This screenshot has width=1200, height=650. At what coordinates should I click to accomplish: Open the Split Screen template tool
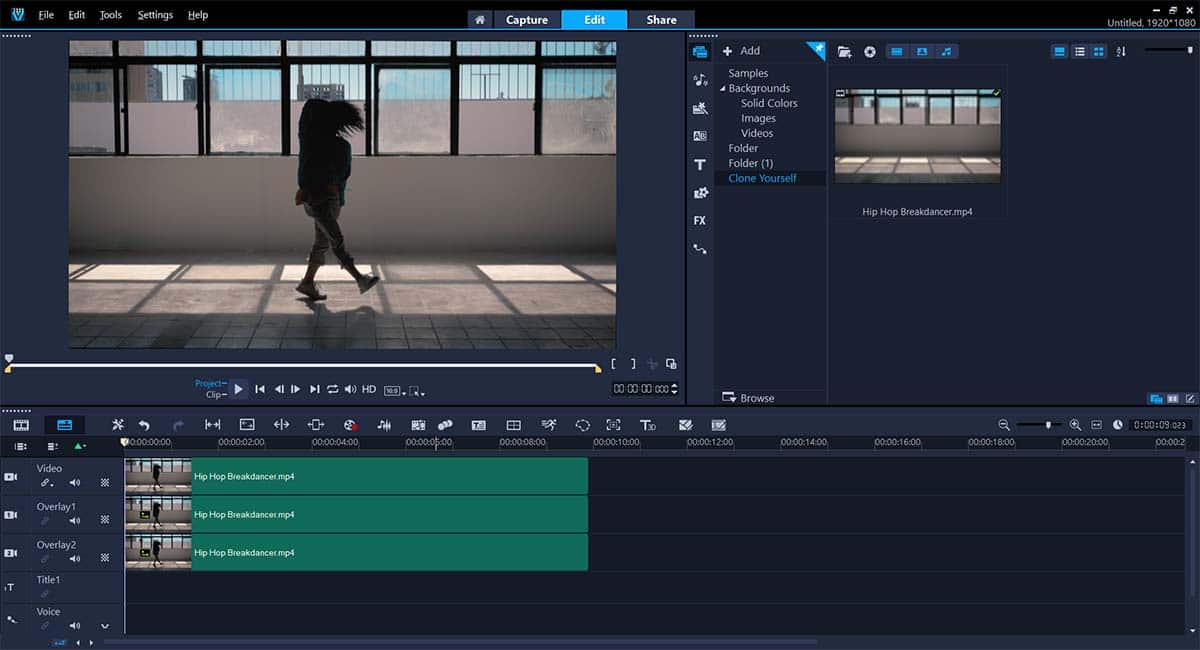[x=513, y=425]
